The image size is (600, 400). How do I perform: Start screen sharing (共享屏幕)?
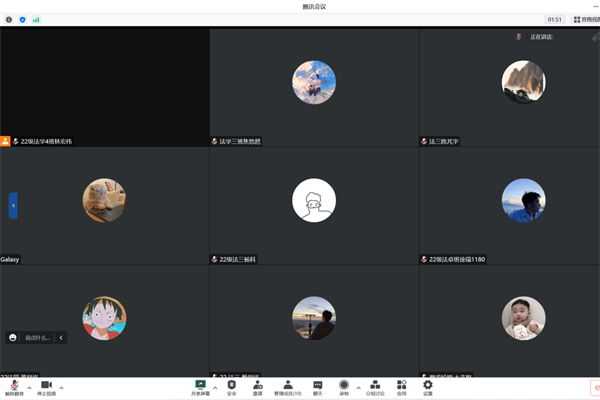click(200, 386)
